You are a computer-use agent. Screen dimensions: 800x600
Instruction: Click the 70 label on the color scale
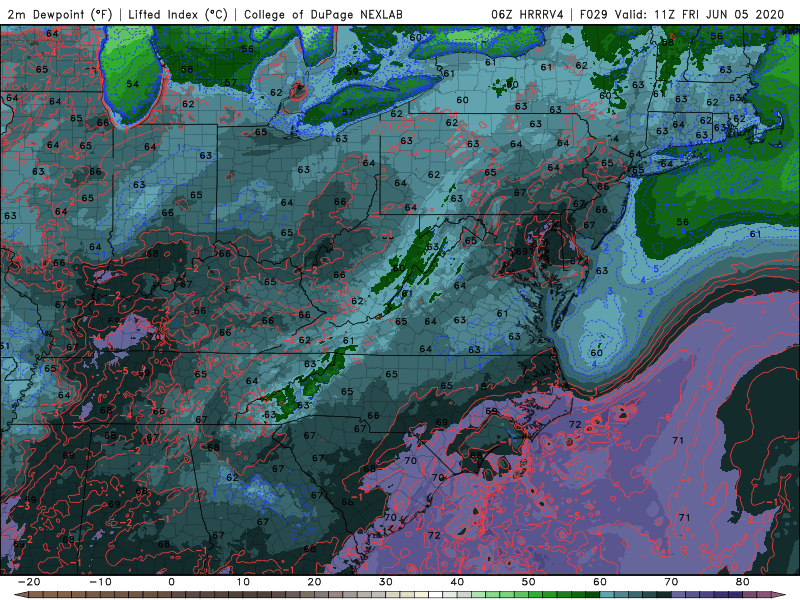tap(671, 582)
